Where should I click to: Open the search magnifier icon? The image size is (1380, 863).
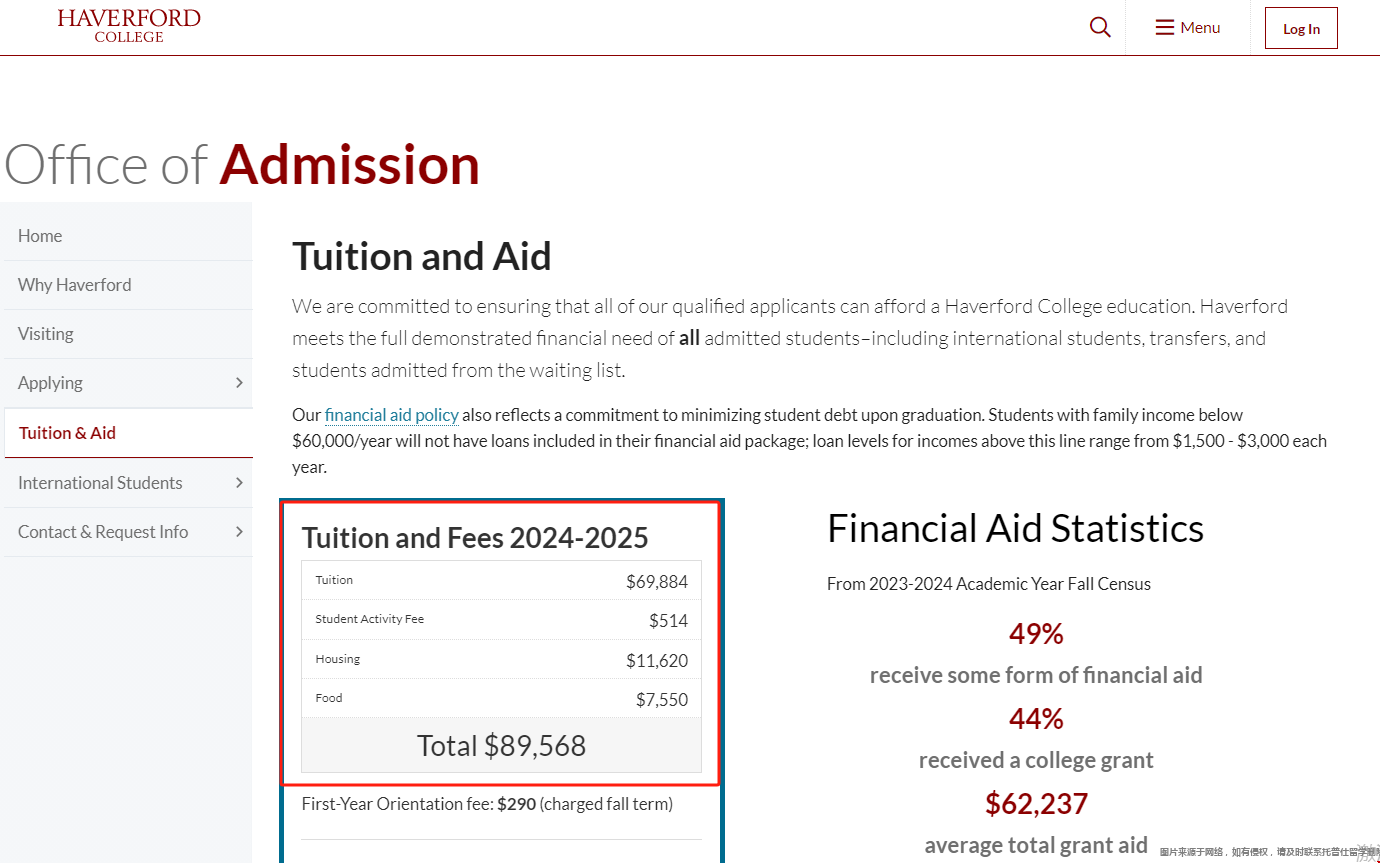pyautogui.click(x=1100, y=28)
